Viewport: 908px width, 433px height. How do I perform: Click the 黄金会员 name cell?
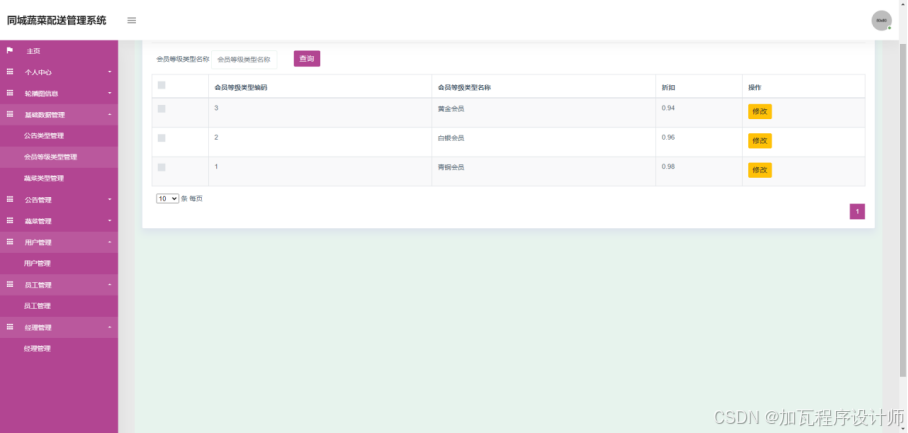pyautogui.click(x=451, y=108)
